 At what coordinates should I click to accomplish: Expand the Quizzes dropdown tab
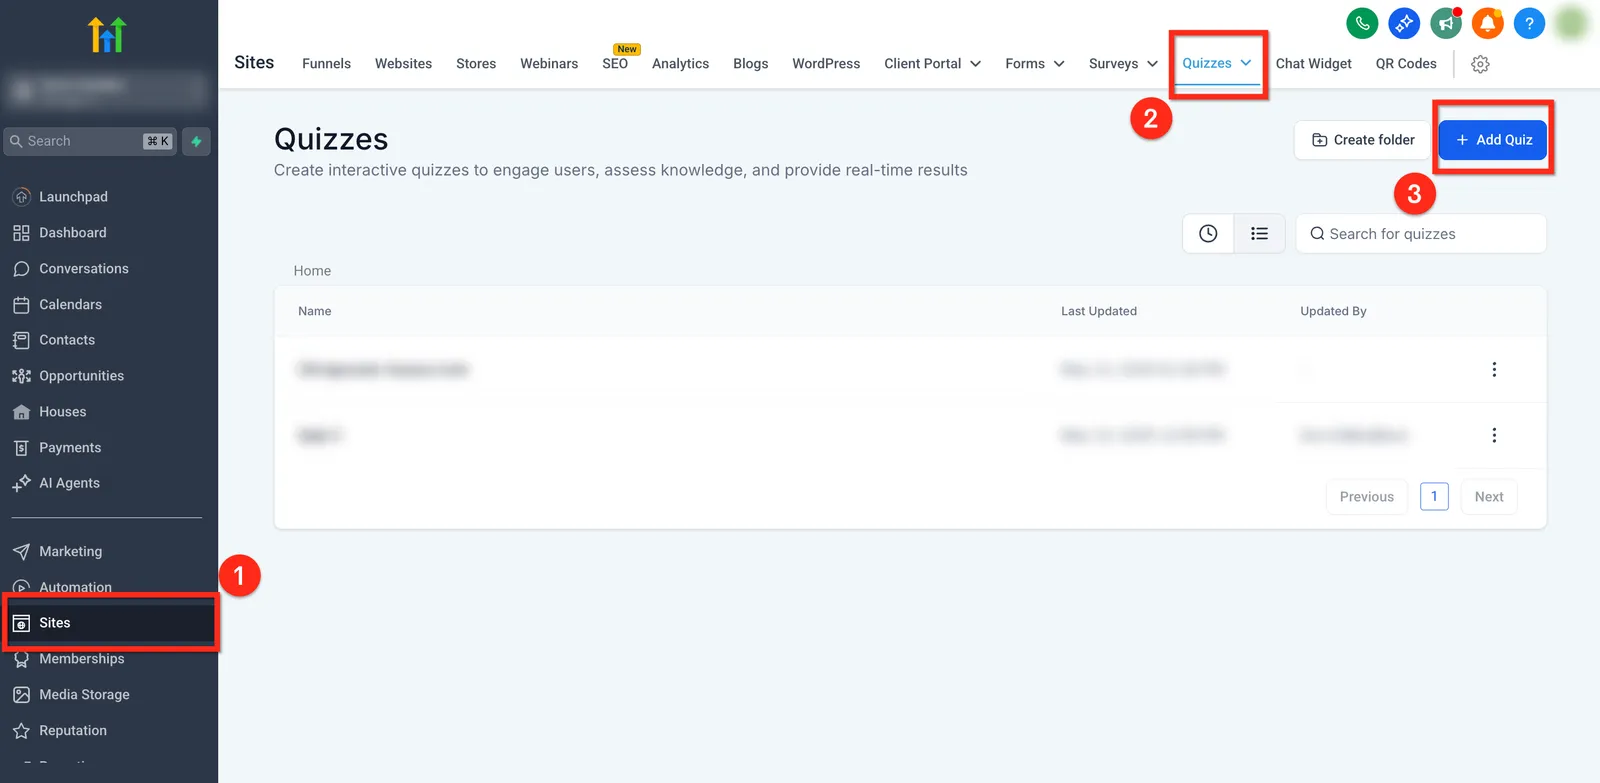click(x=1217, y=63)
